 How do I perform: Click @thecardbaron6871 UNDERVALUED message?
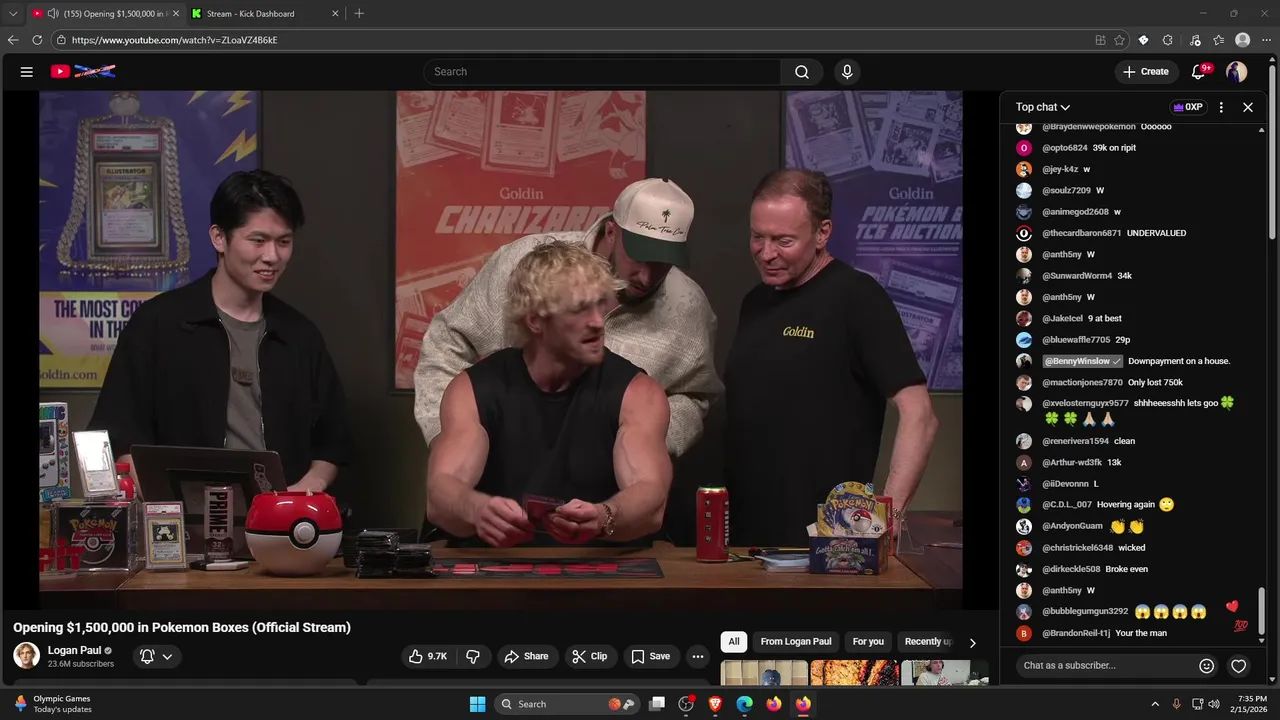pyautogui.click(x=1113, y=233)
